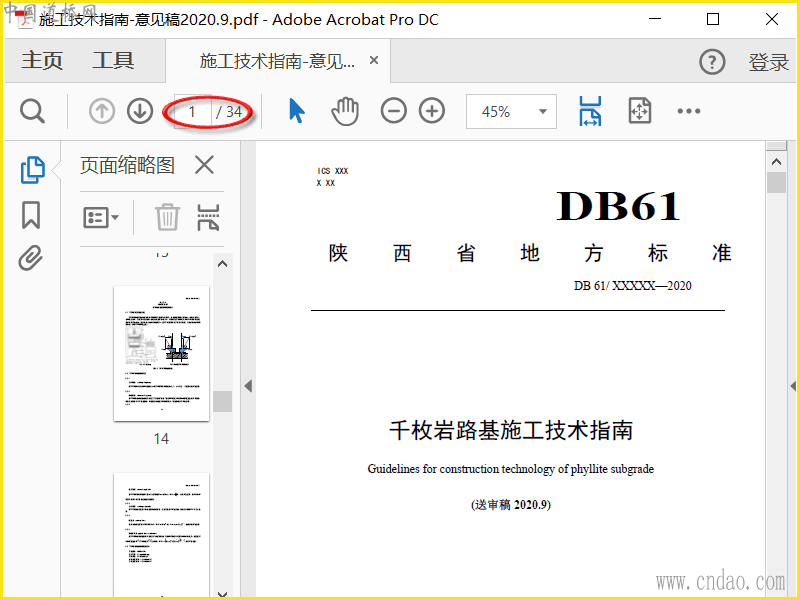Viewport: 800px width, 600px height.
Task: Open the search (magnifier) tool
Action: point(33,111)
